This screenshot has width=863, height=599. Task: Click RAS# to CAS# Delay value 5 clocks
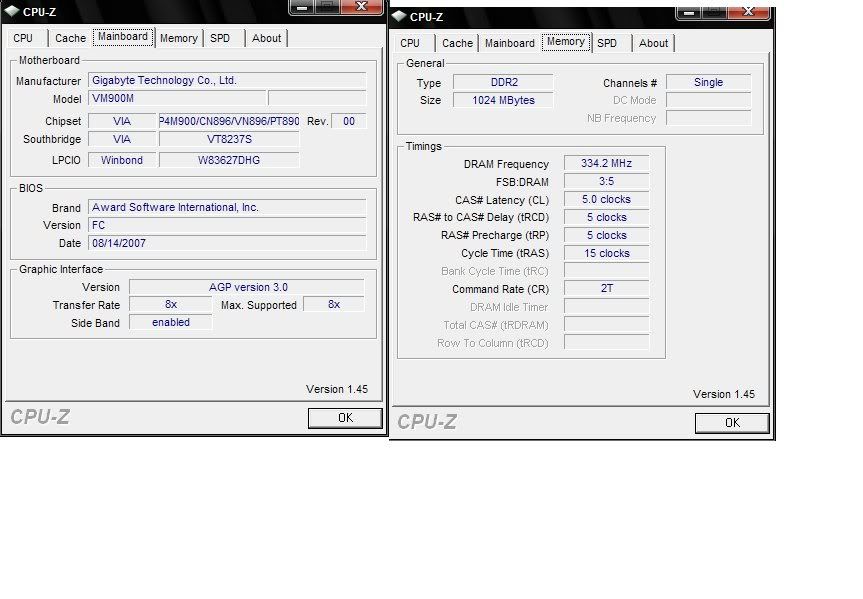(607, 217)
